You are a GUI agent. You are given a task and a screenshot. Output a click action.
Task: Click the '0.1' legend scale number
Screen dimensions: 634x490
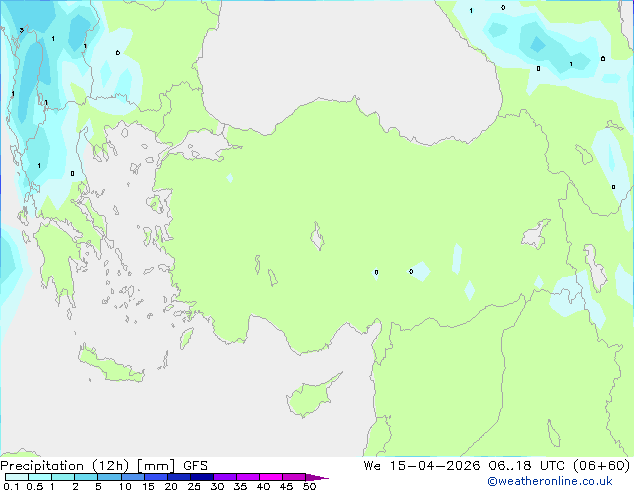[11, 486]
